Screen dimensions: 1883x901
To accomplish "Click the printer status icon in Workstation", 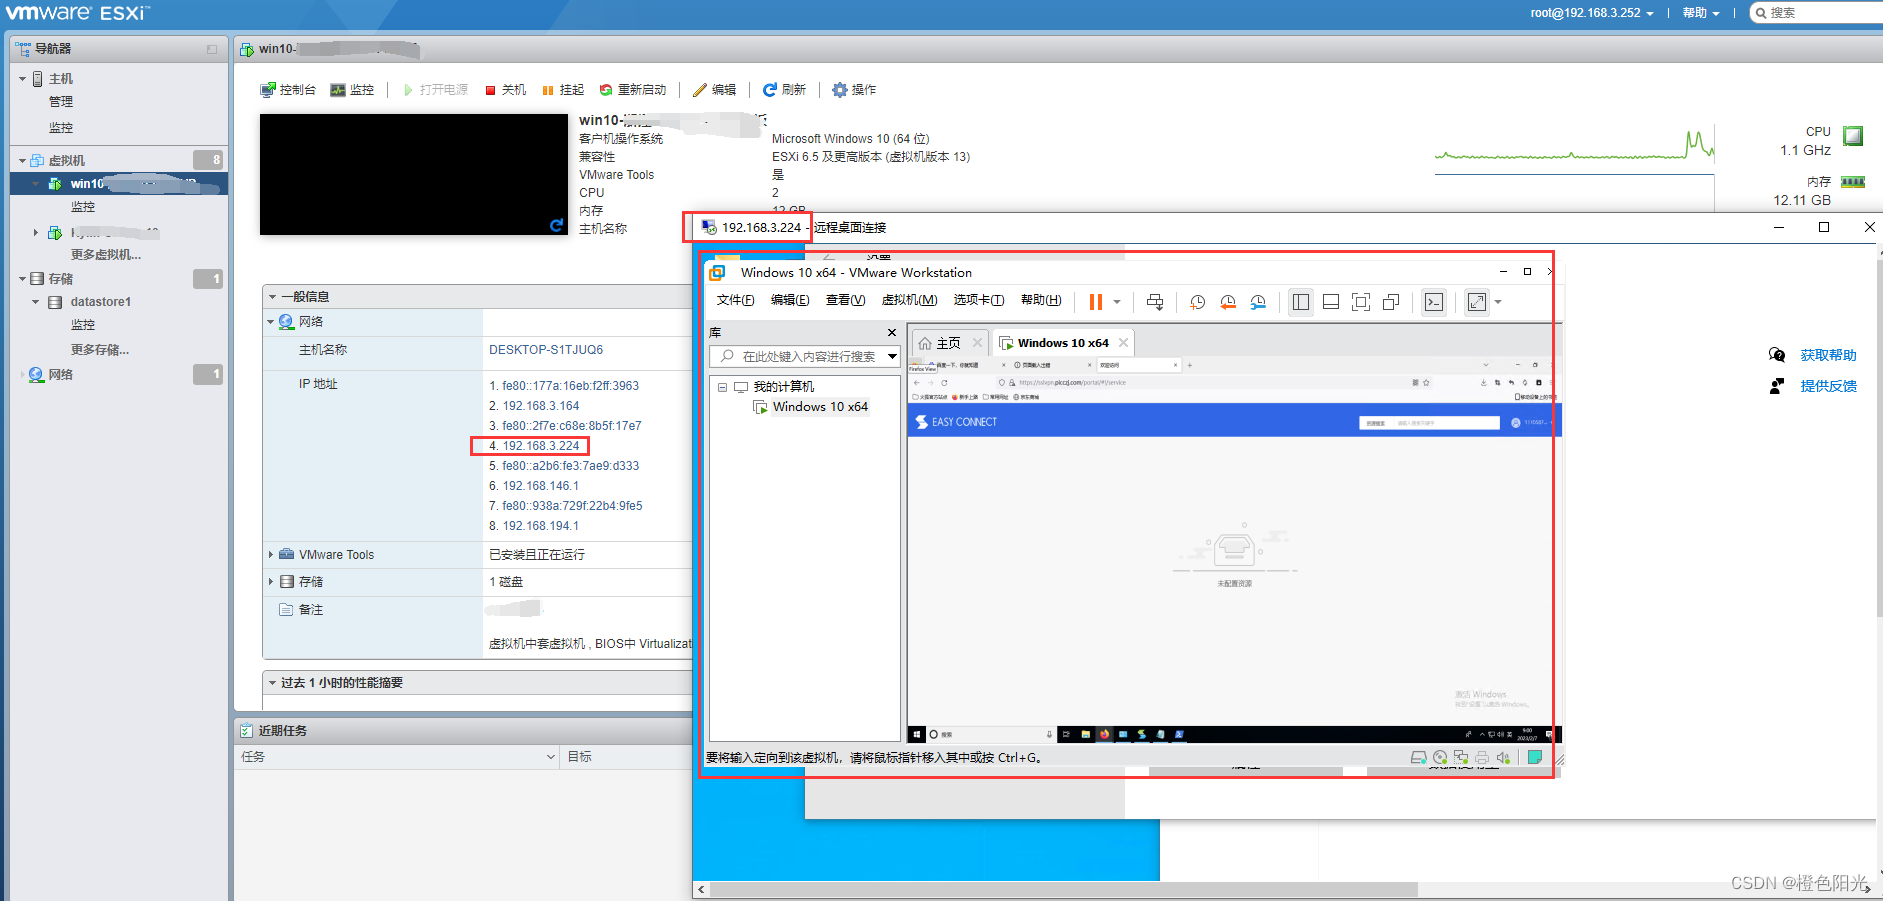I will click(x=1482, y=758).
